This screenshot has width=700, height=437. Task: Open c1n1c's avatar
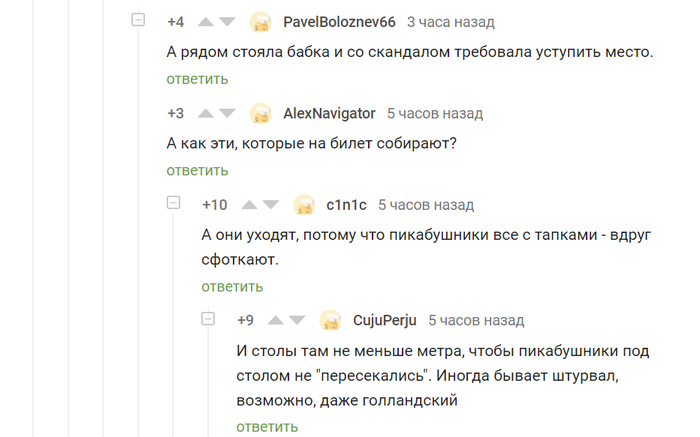click(304, 206)
